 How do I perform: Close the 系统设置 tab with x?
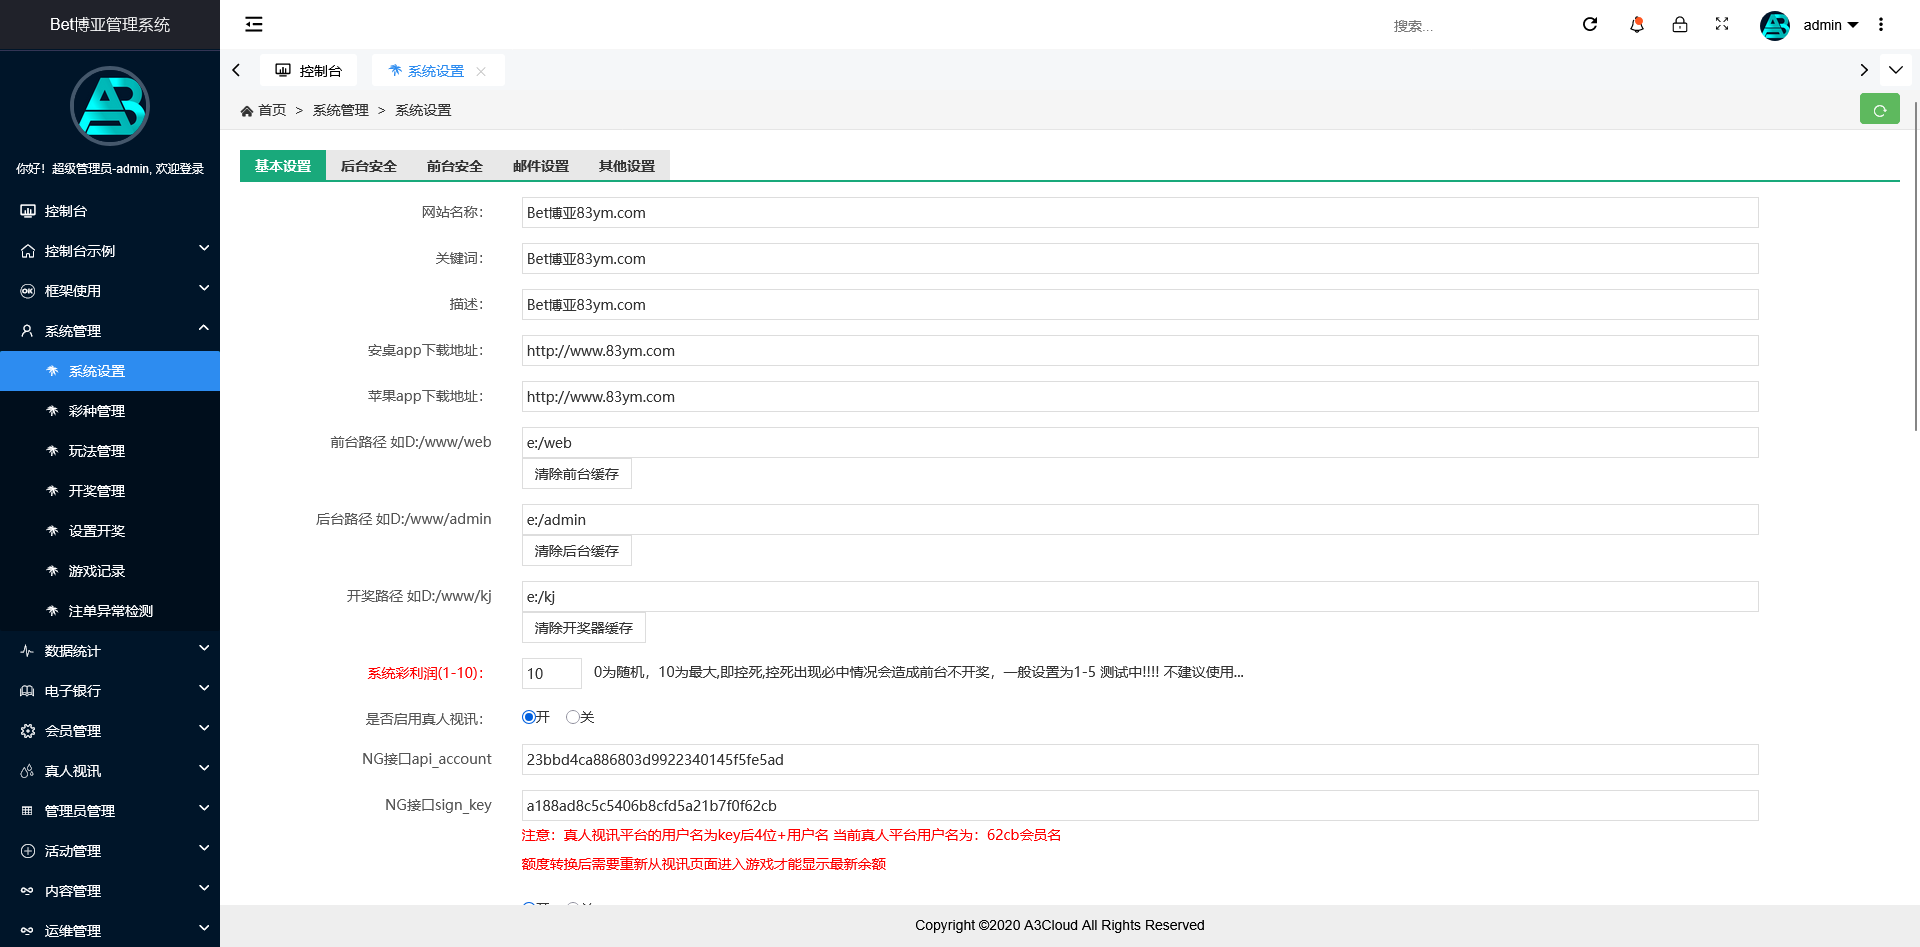pos(481,71)
